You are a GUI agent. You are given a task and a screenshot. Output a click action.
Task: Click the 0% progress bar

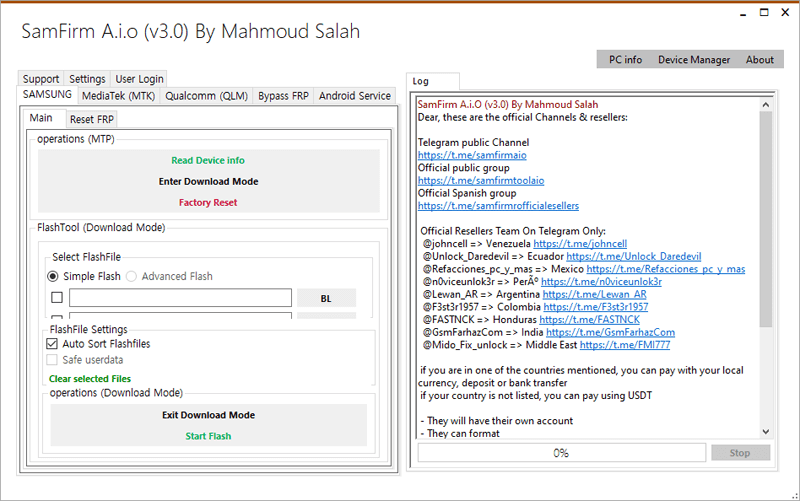[x=561, y=453]
